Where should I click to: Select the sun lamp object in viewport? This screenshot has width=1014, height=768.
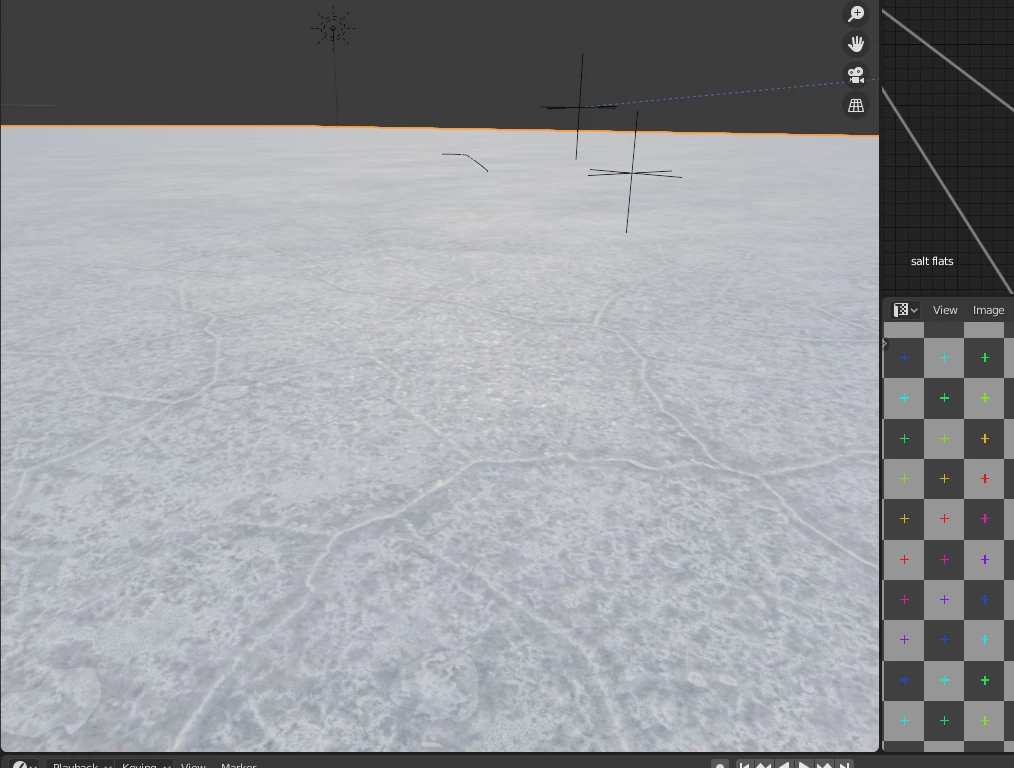(x=333, y=28)
